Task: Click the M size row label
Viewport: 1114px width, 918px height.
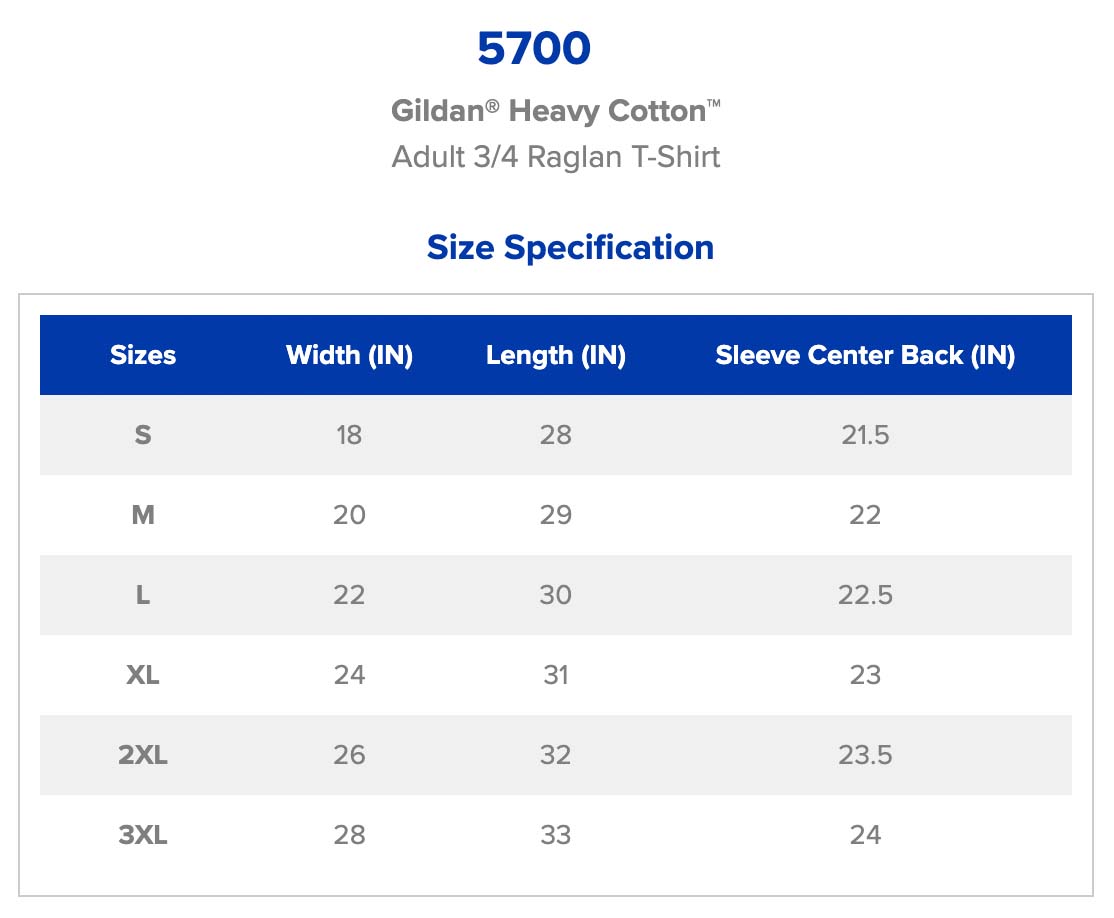Action: point(143,515)
